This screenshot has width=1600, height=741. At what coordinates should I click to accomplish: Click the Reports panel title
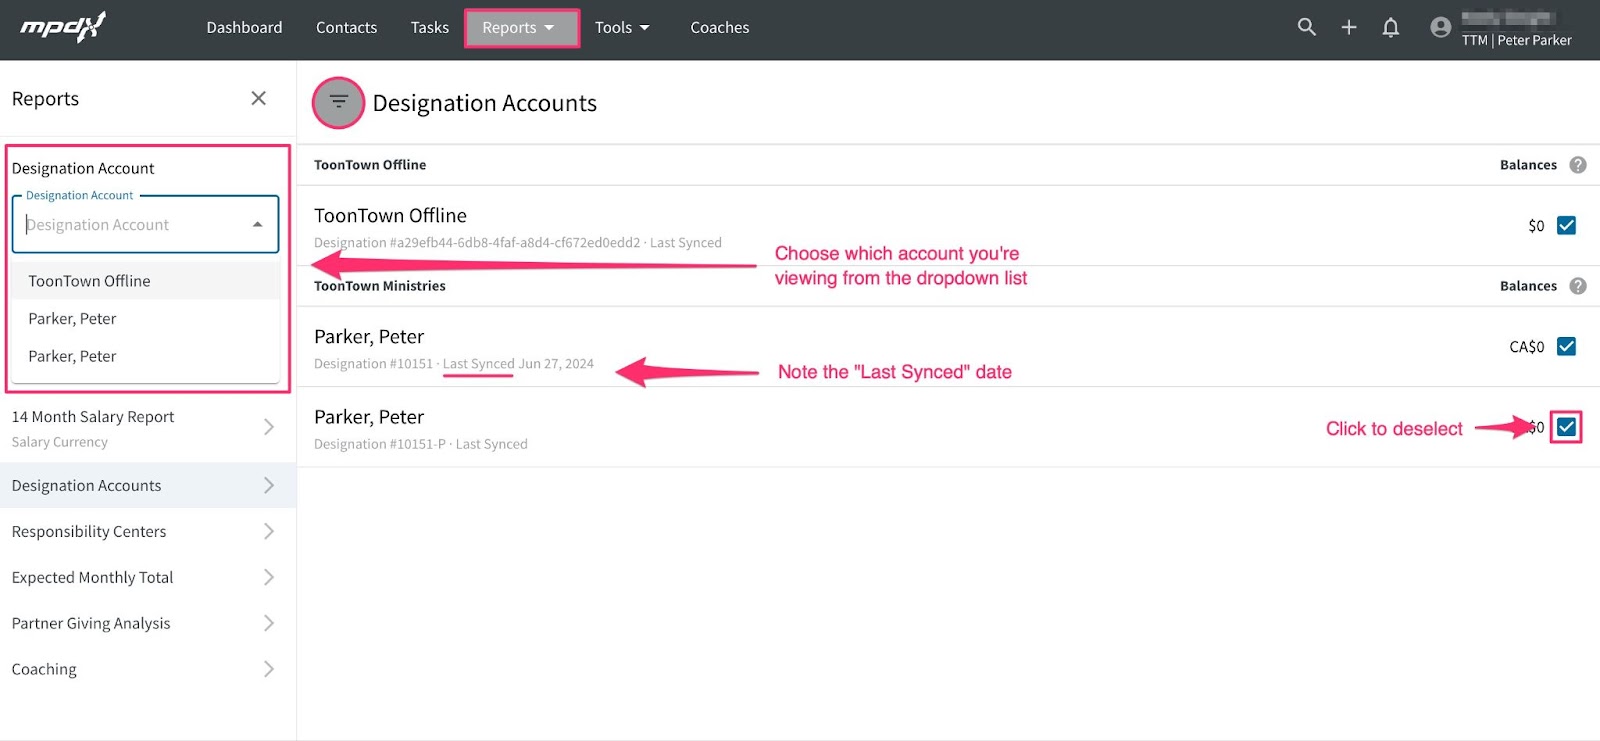(45, 99)
